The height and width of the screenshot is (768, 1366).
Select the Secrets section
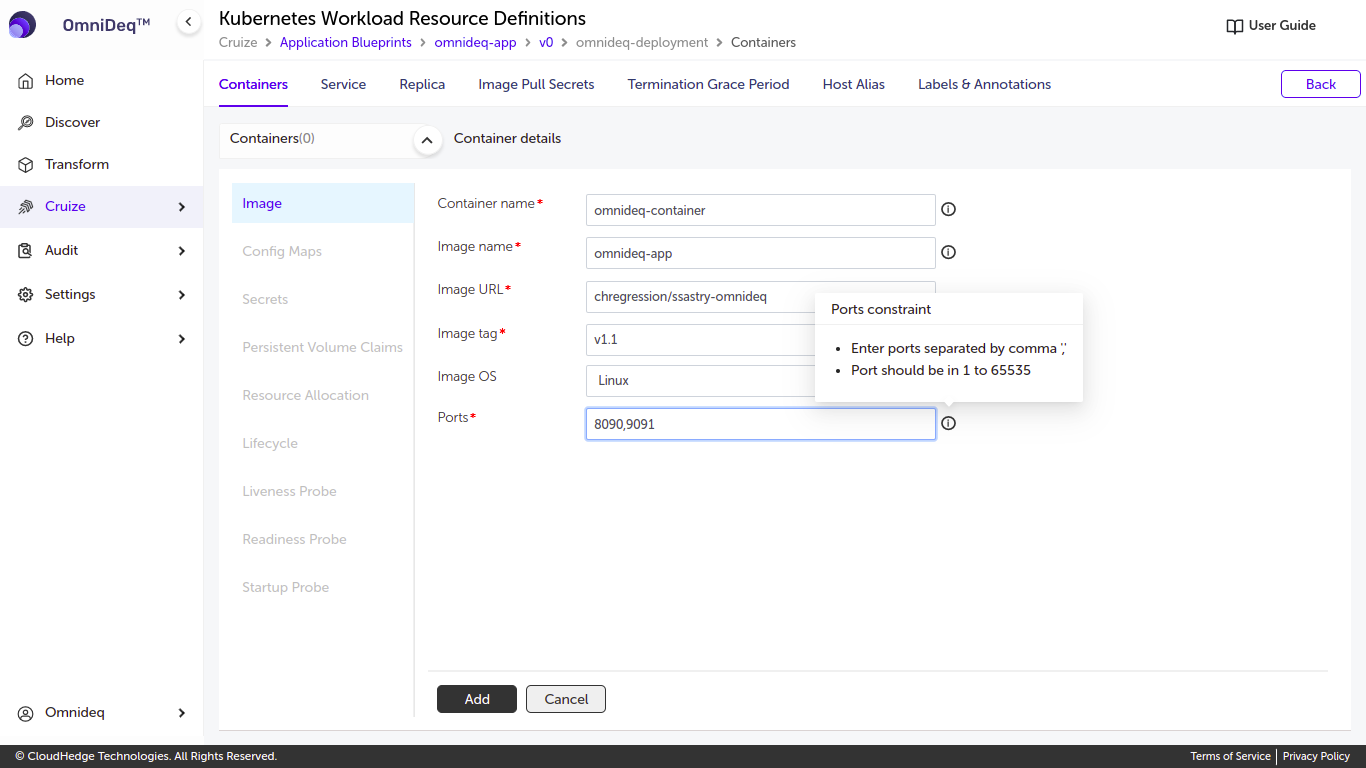[x=323, y=299]
